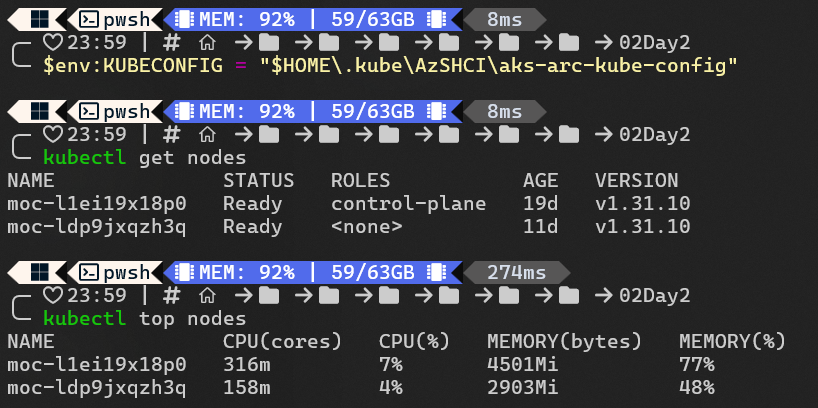
Task: Click the pwsh terminal icon above "kubectl get nodes"
Action: 89,110
